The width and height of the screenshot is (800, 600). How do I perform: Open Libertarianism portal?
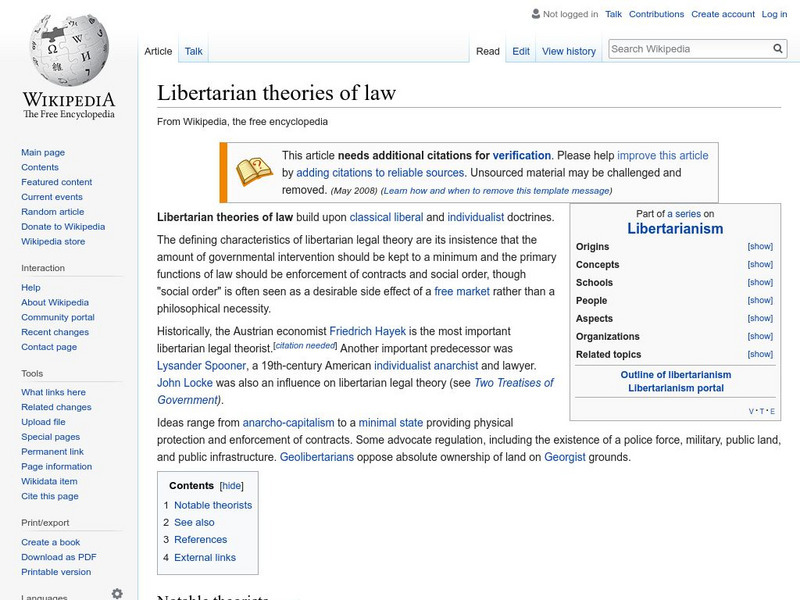point(676,388)
